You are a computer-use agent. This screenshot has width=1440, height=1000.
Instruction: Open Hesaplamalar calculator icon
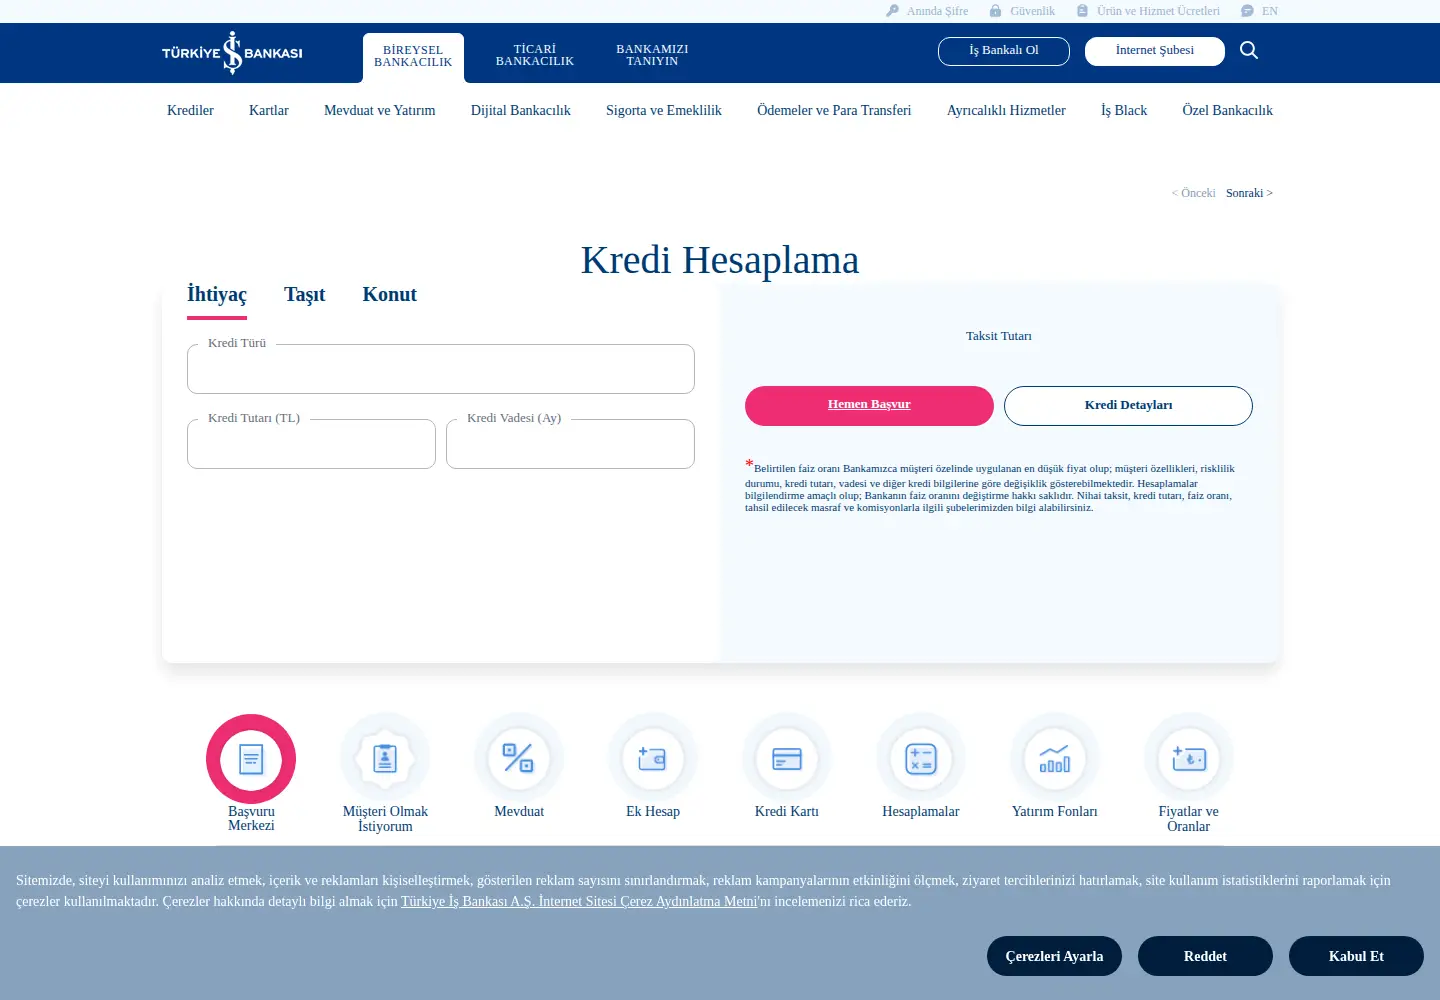(921, 759)
